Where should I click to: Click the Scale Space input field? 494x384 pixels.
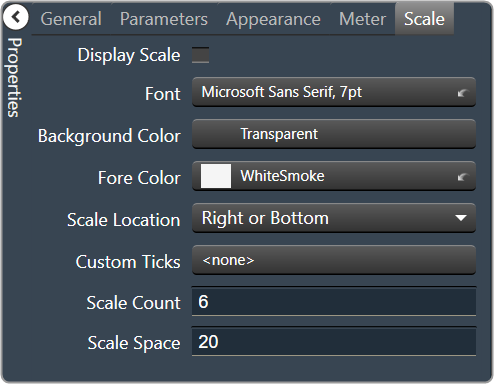pyautogui.click(x=334, y=342)
